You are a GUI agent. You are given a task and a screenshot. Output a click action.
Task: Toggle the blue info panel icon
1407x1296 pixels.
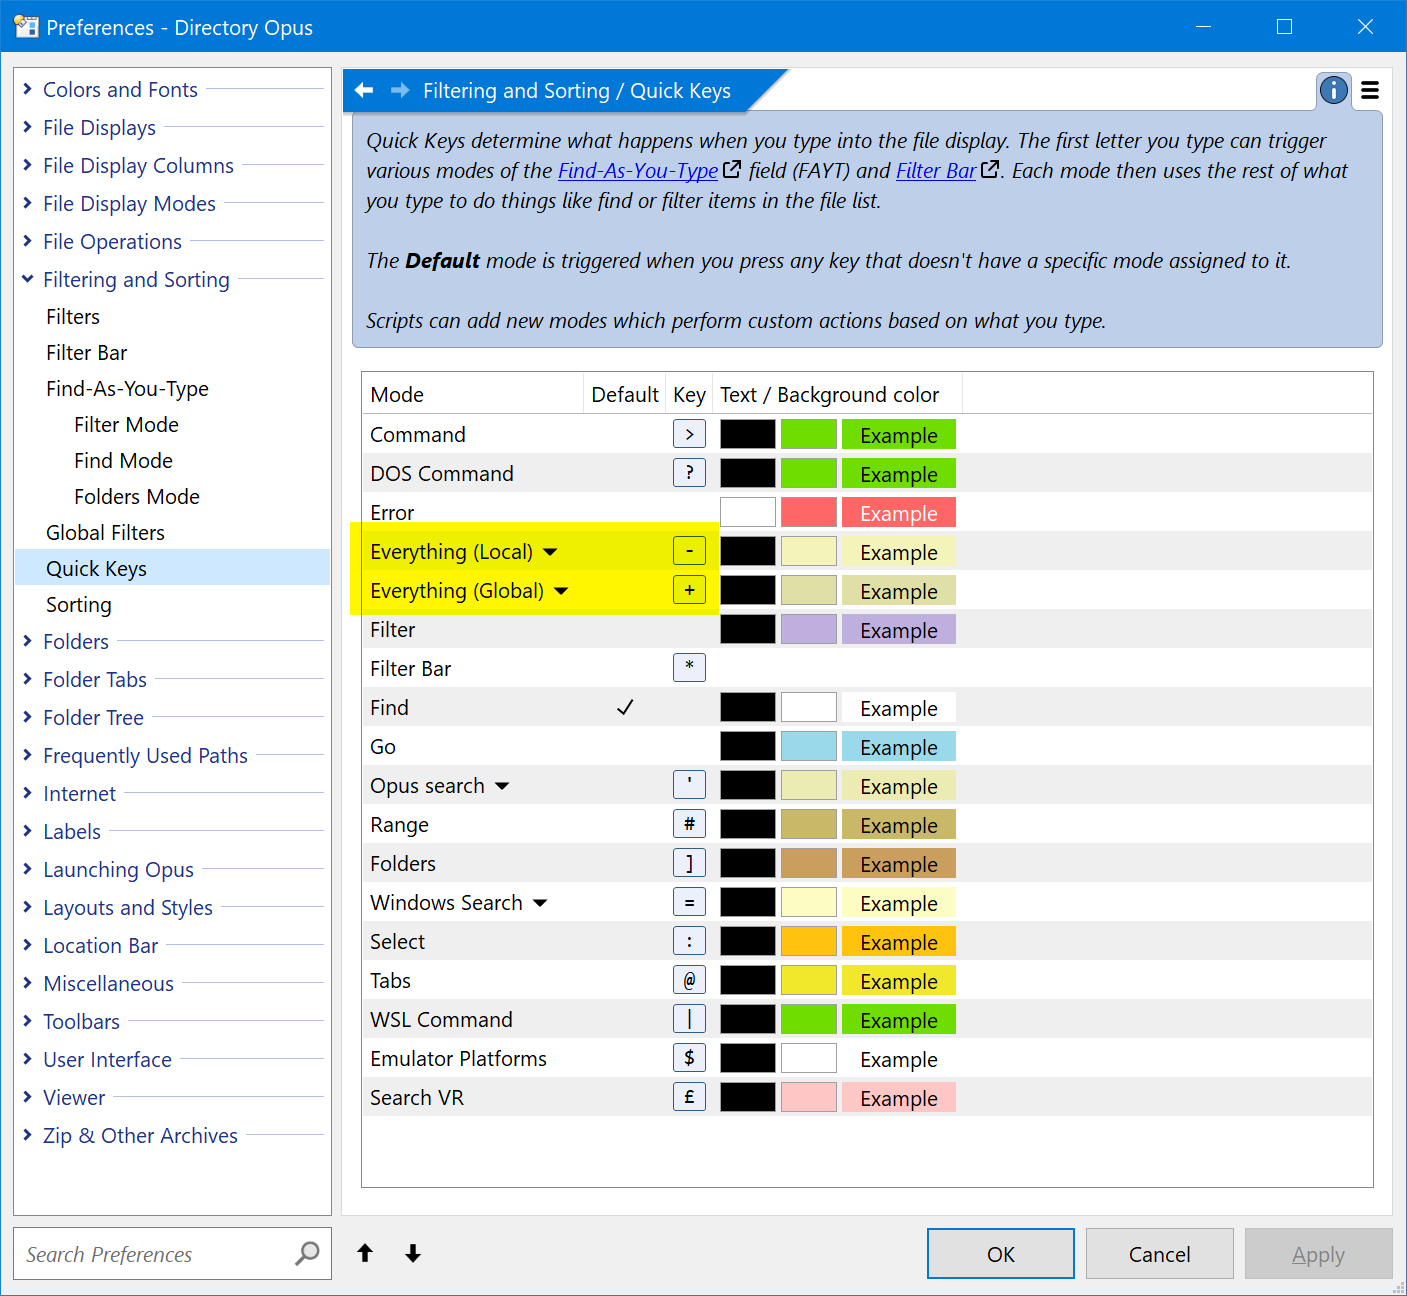click(x=1333, y=90)
